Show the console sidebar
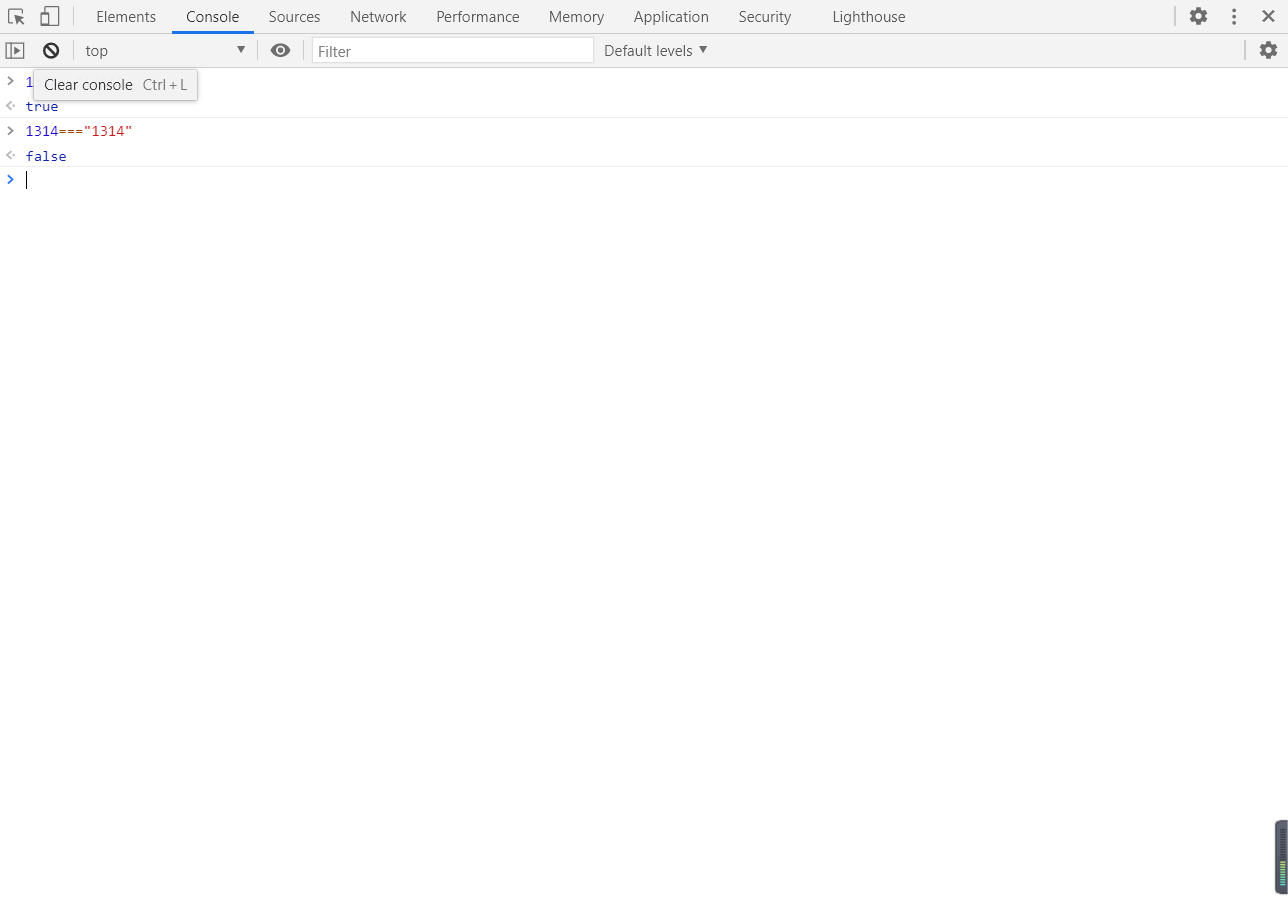The width and height of the screenshot is (1288, 900). click(x=15, y=51)
